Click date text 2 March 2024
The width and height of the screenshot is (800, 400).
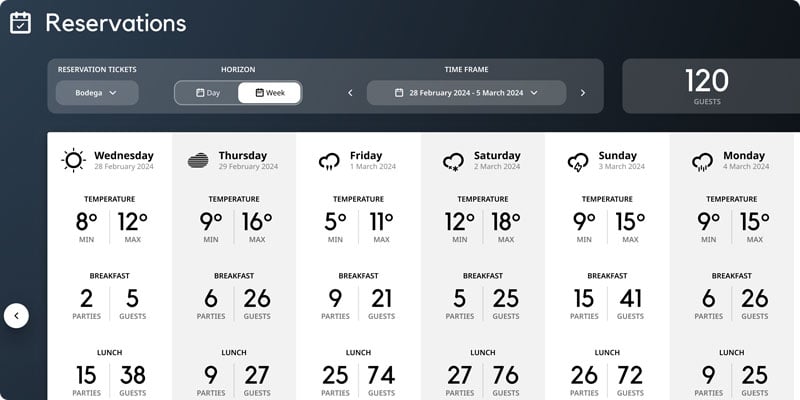tap(497, 167)
